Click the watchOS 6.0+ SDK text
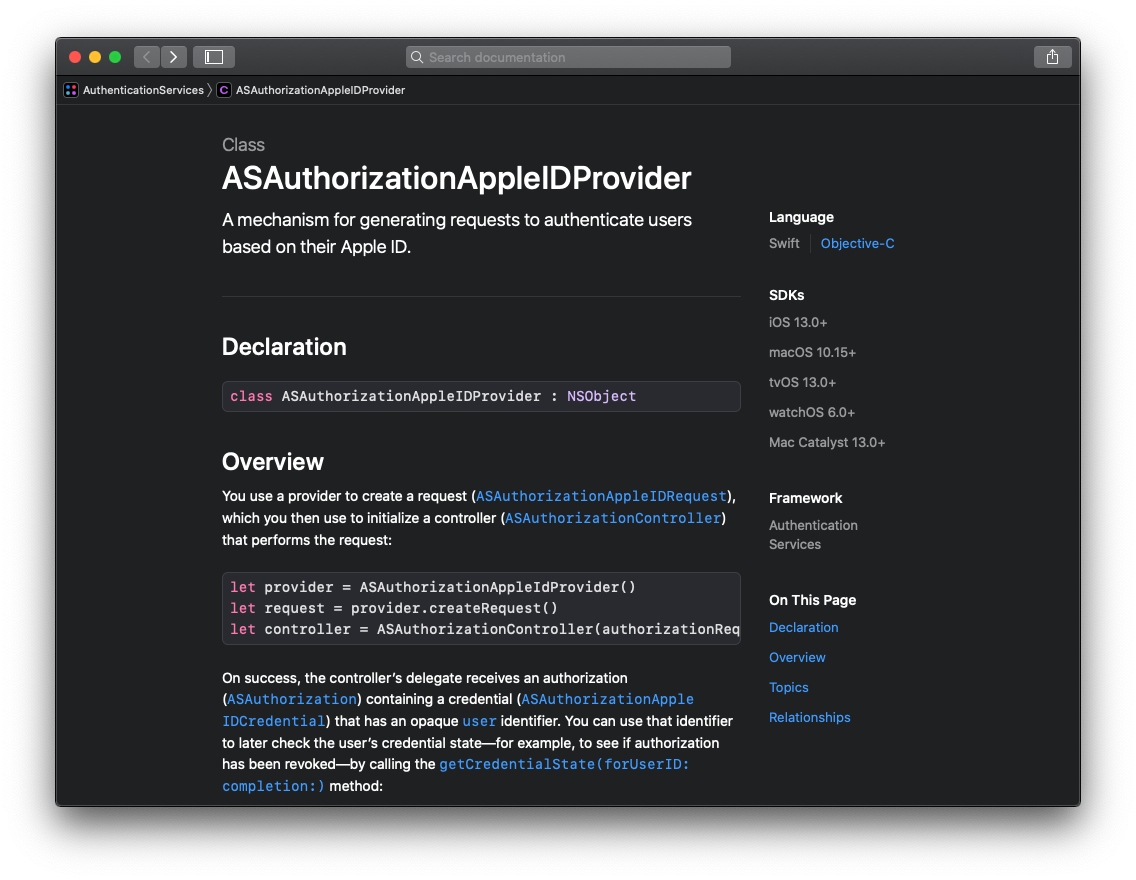Viewport: 1136px width, 880px height. tap(811, 412)
